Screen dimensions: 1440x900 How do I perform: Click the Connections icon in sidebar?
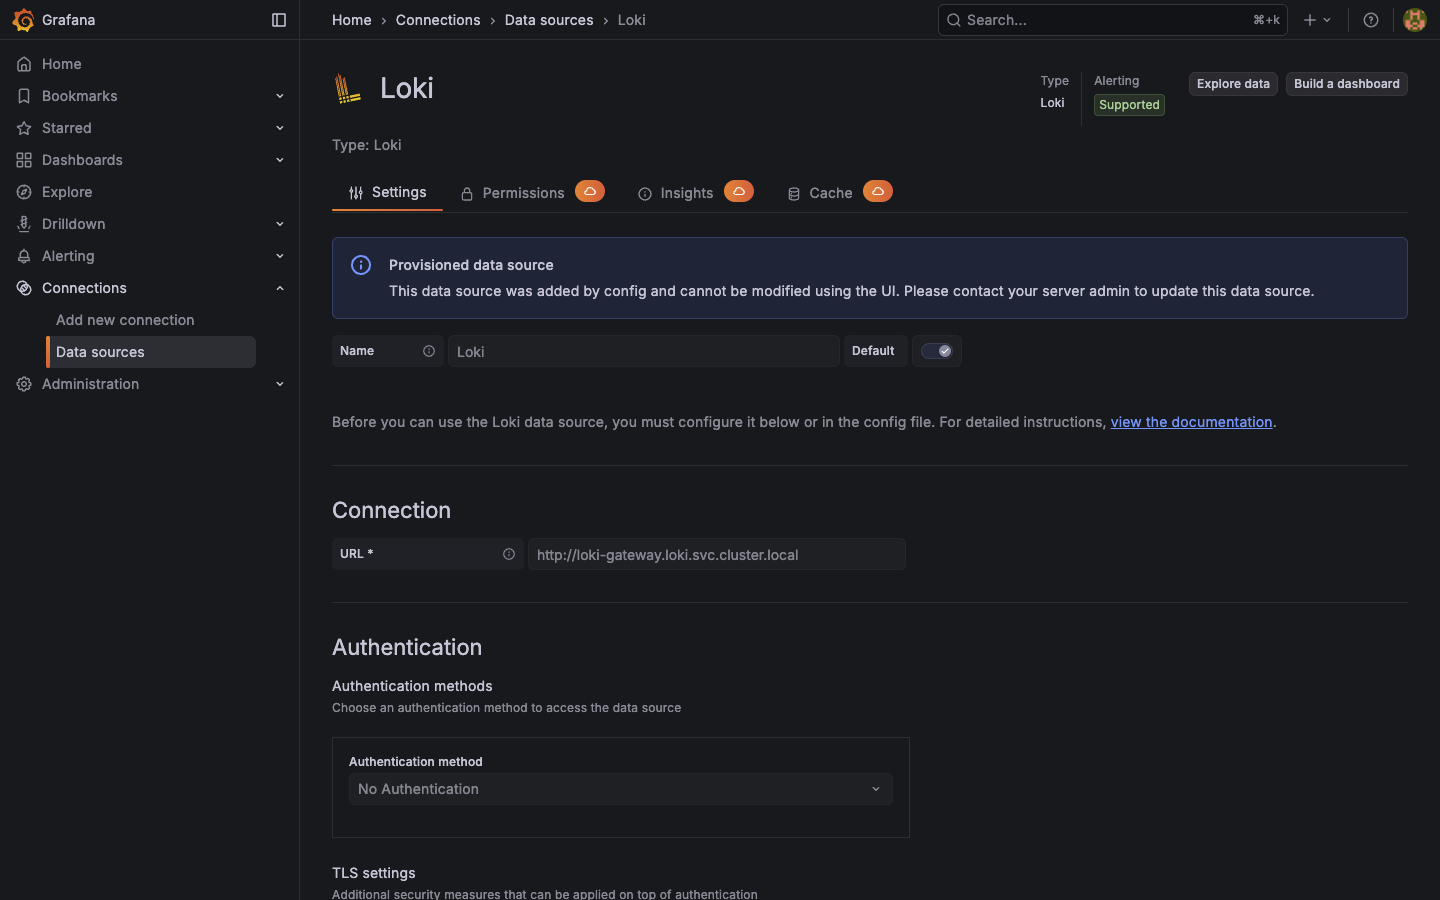point(24,288)
